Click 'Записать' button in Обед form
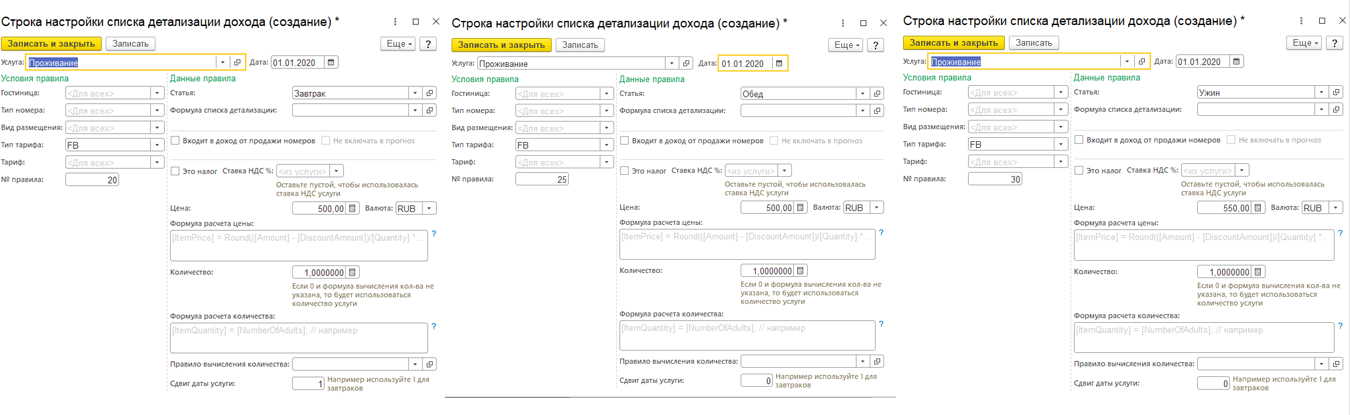 [x=579, y=45]
